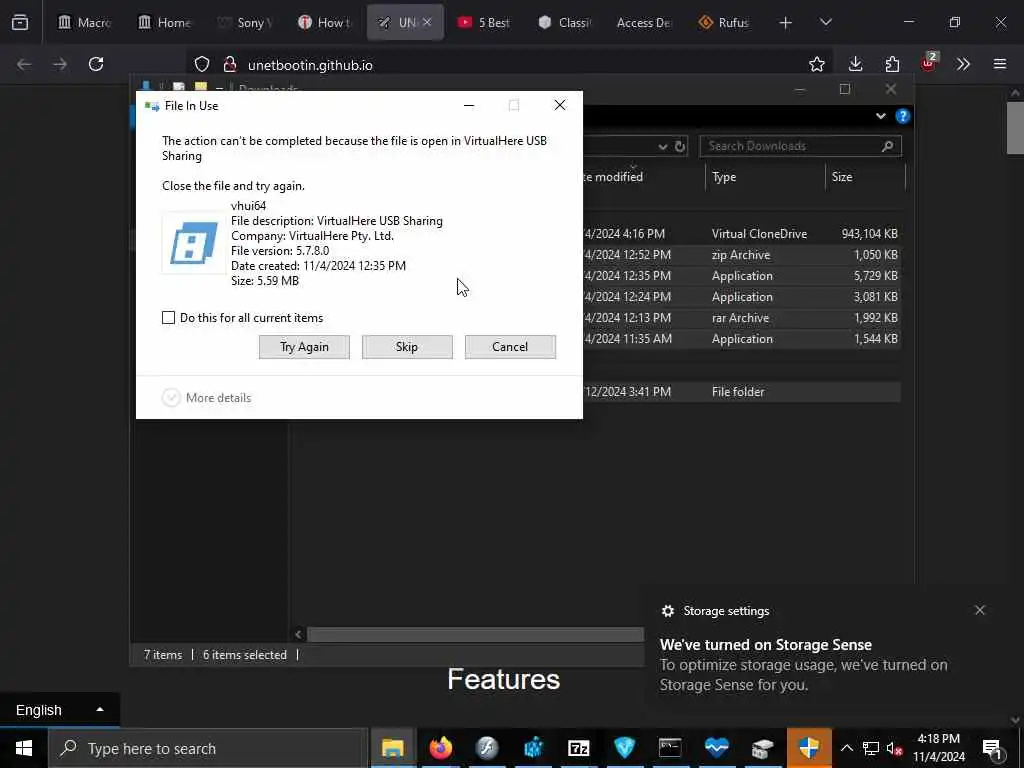Open File Explorer from the taskbar
Screen dimensions: 1024x768
click(392, 748)
